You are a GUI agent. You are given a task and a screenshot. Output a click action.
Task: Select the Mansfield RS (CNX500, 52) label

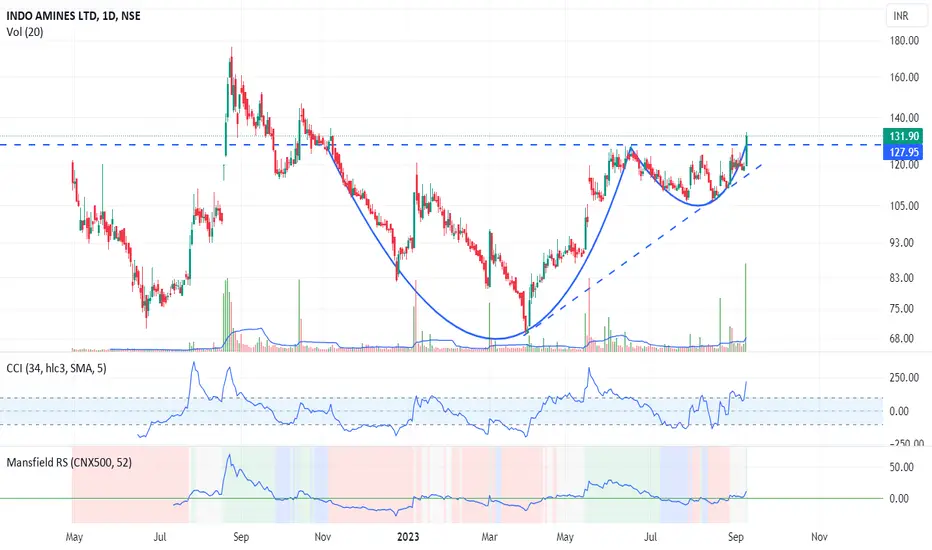[x=69, y=462]
